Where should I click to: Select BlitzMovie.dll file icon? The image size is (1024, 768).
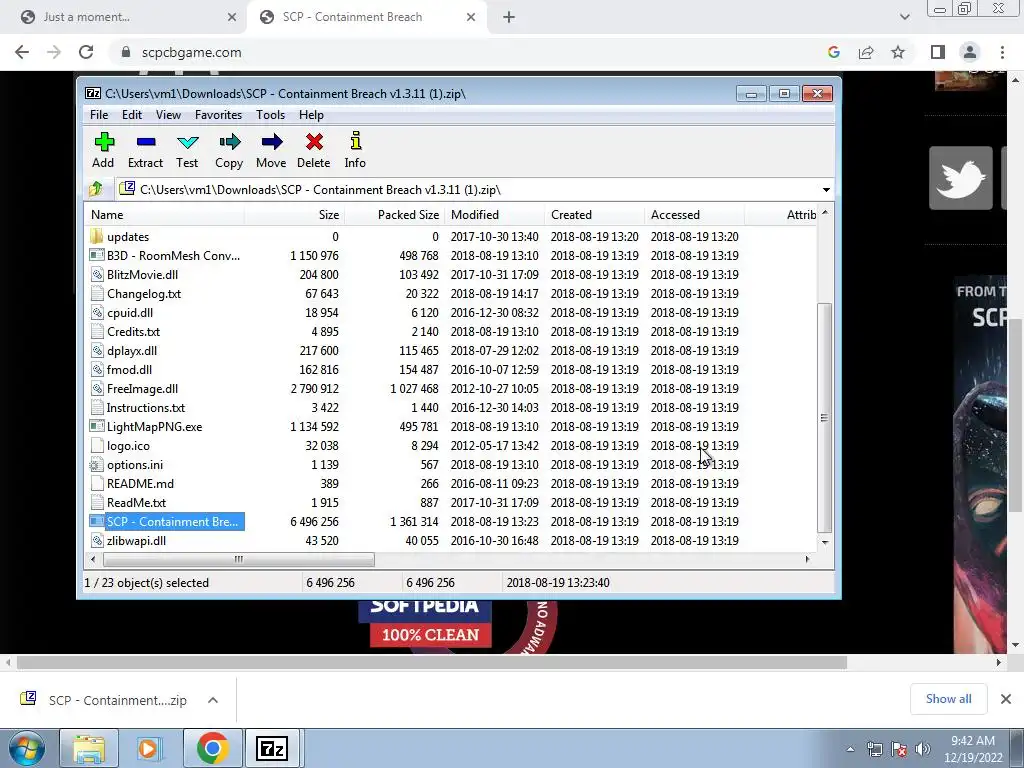[97, 274]
